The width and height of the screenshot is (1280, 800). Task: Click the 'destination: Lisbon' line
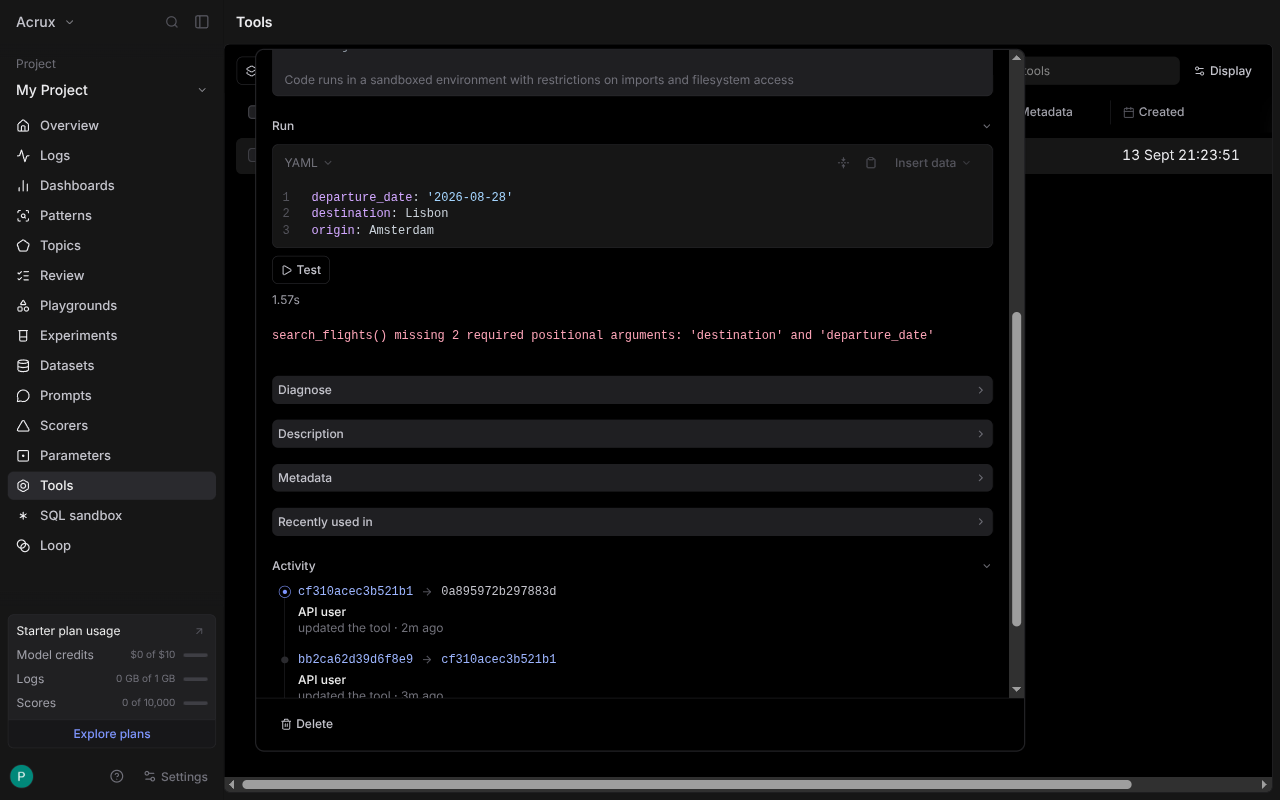click(x=379, y=213)
